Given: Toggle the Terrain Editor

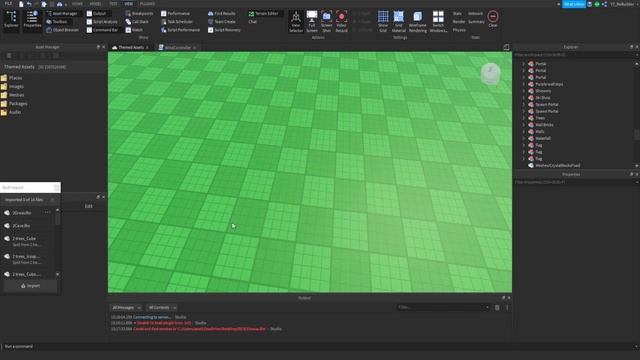Looking at the screenshot, I should coord(263,13).
